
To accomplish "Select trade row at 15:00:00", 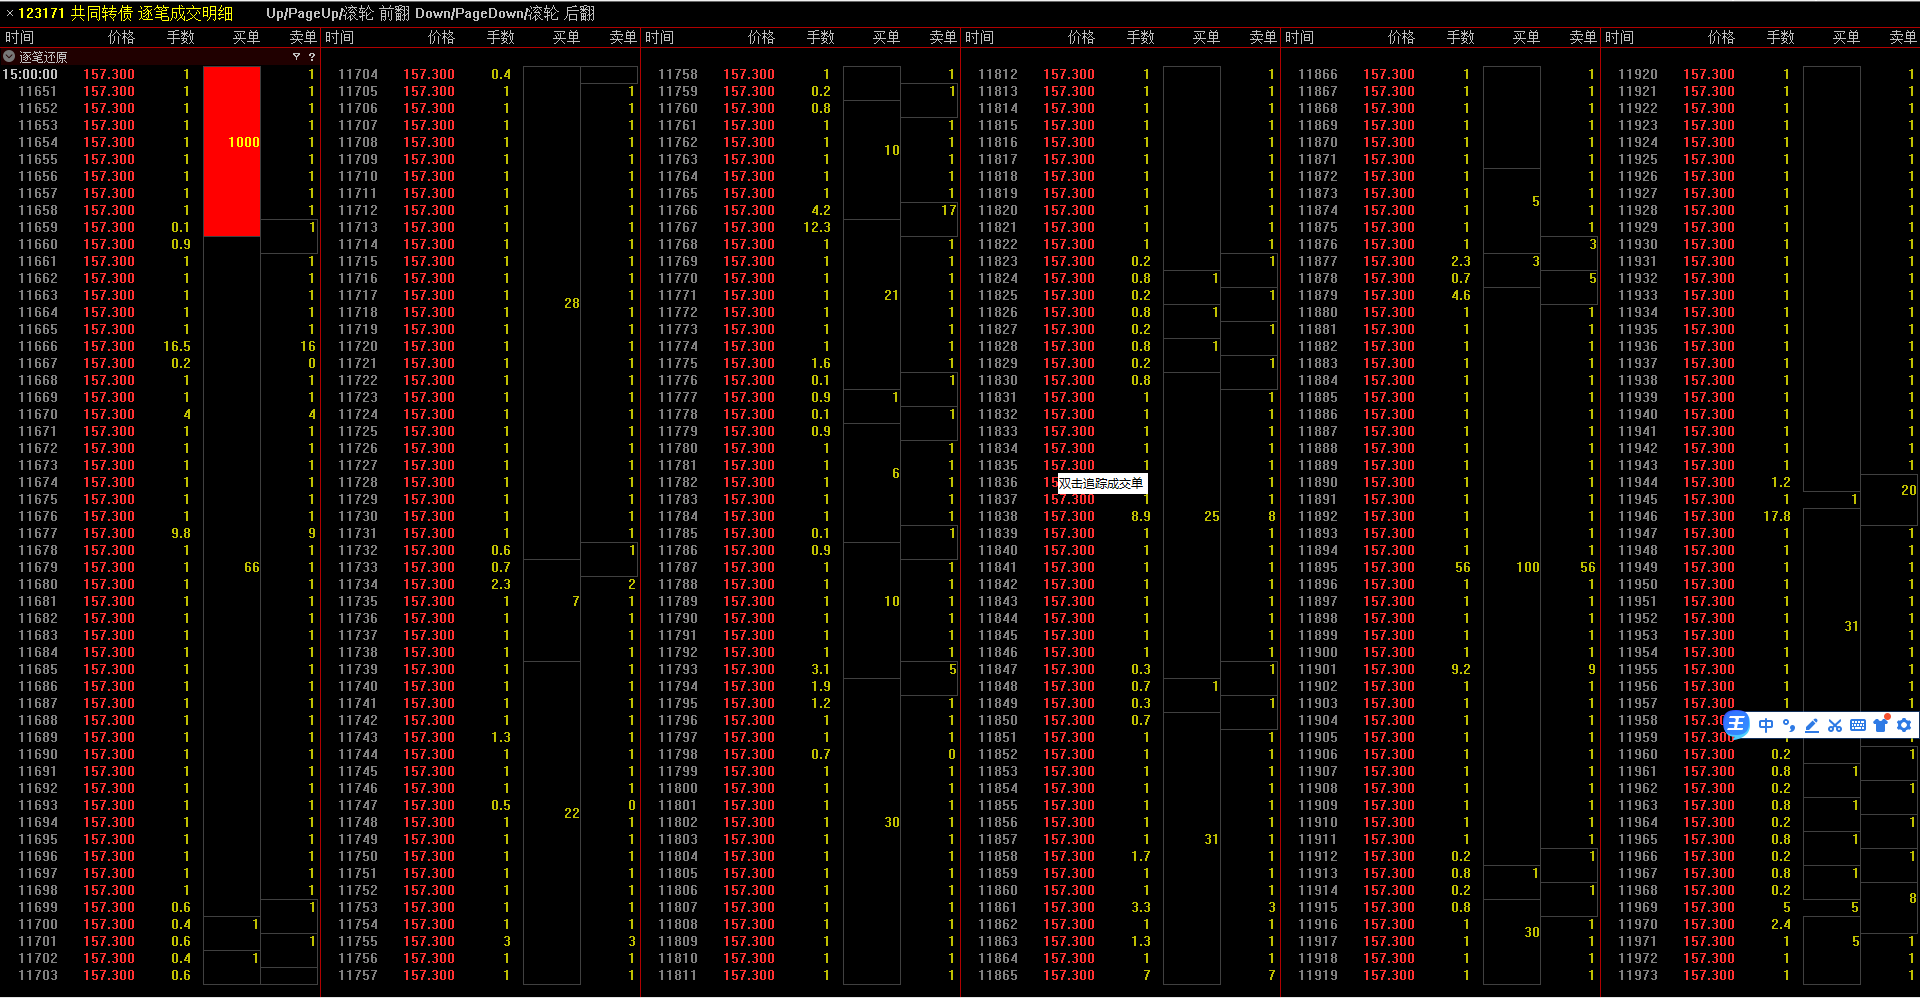I will pyautogui.click(x=100, y=75).
